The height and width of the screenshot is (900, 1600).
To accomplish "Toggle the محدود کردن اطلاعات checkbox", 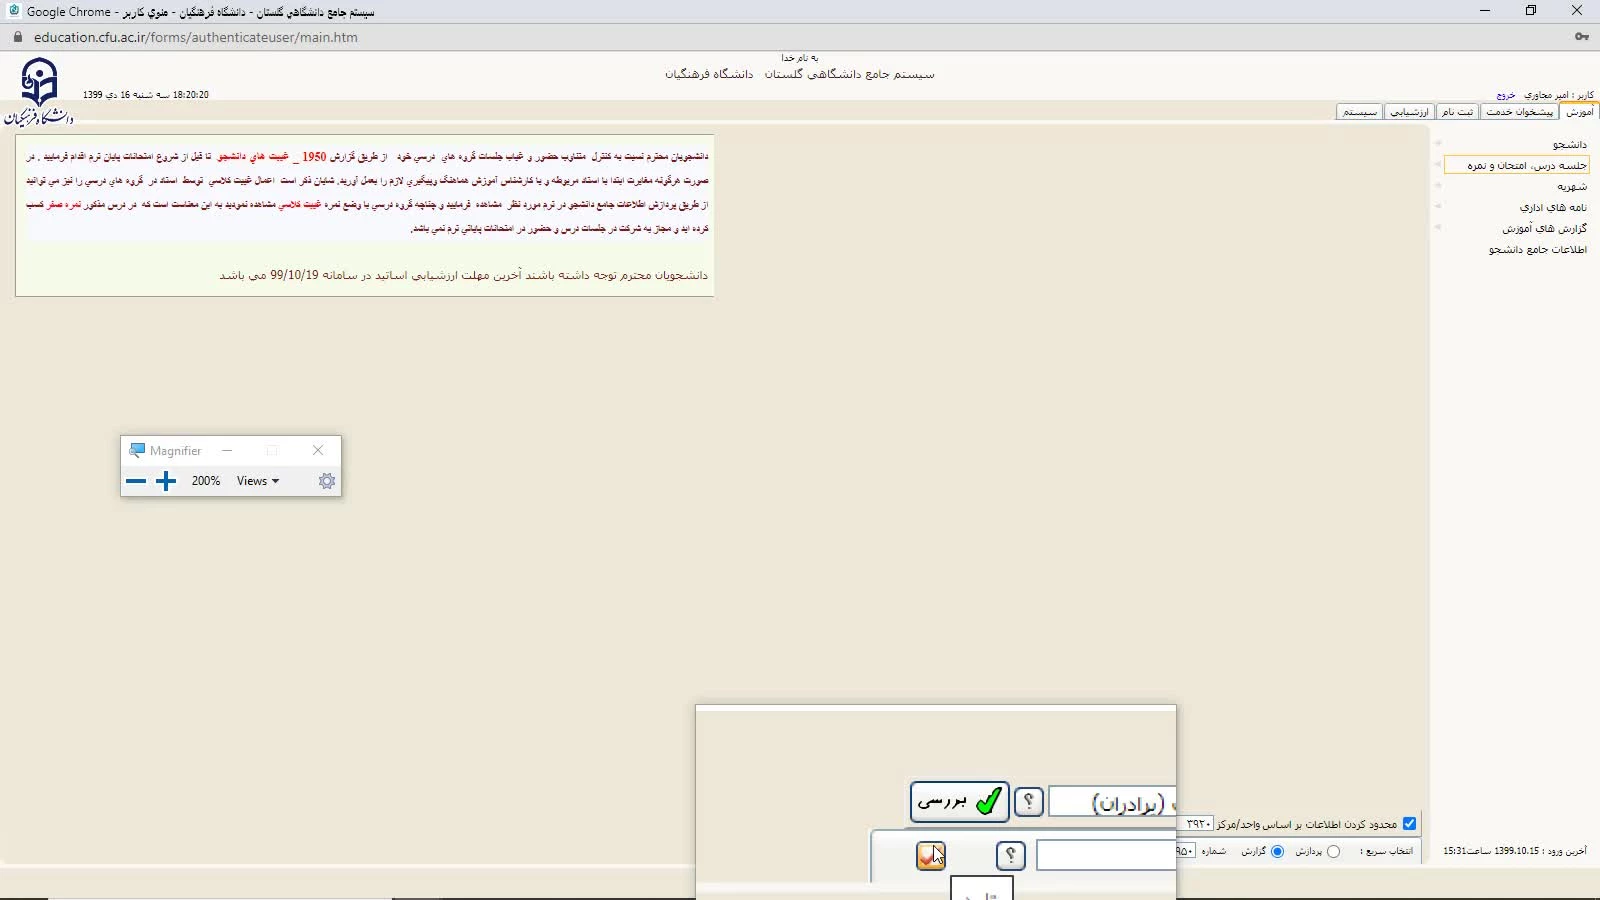I will point(1409,824).
